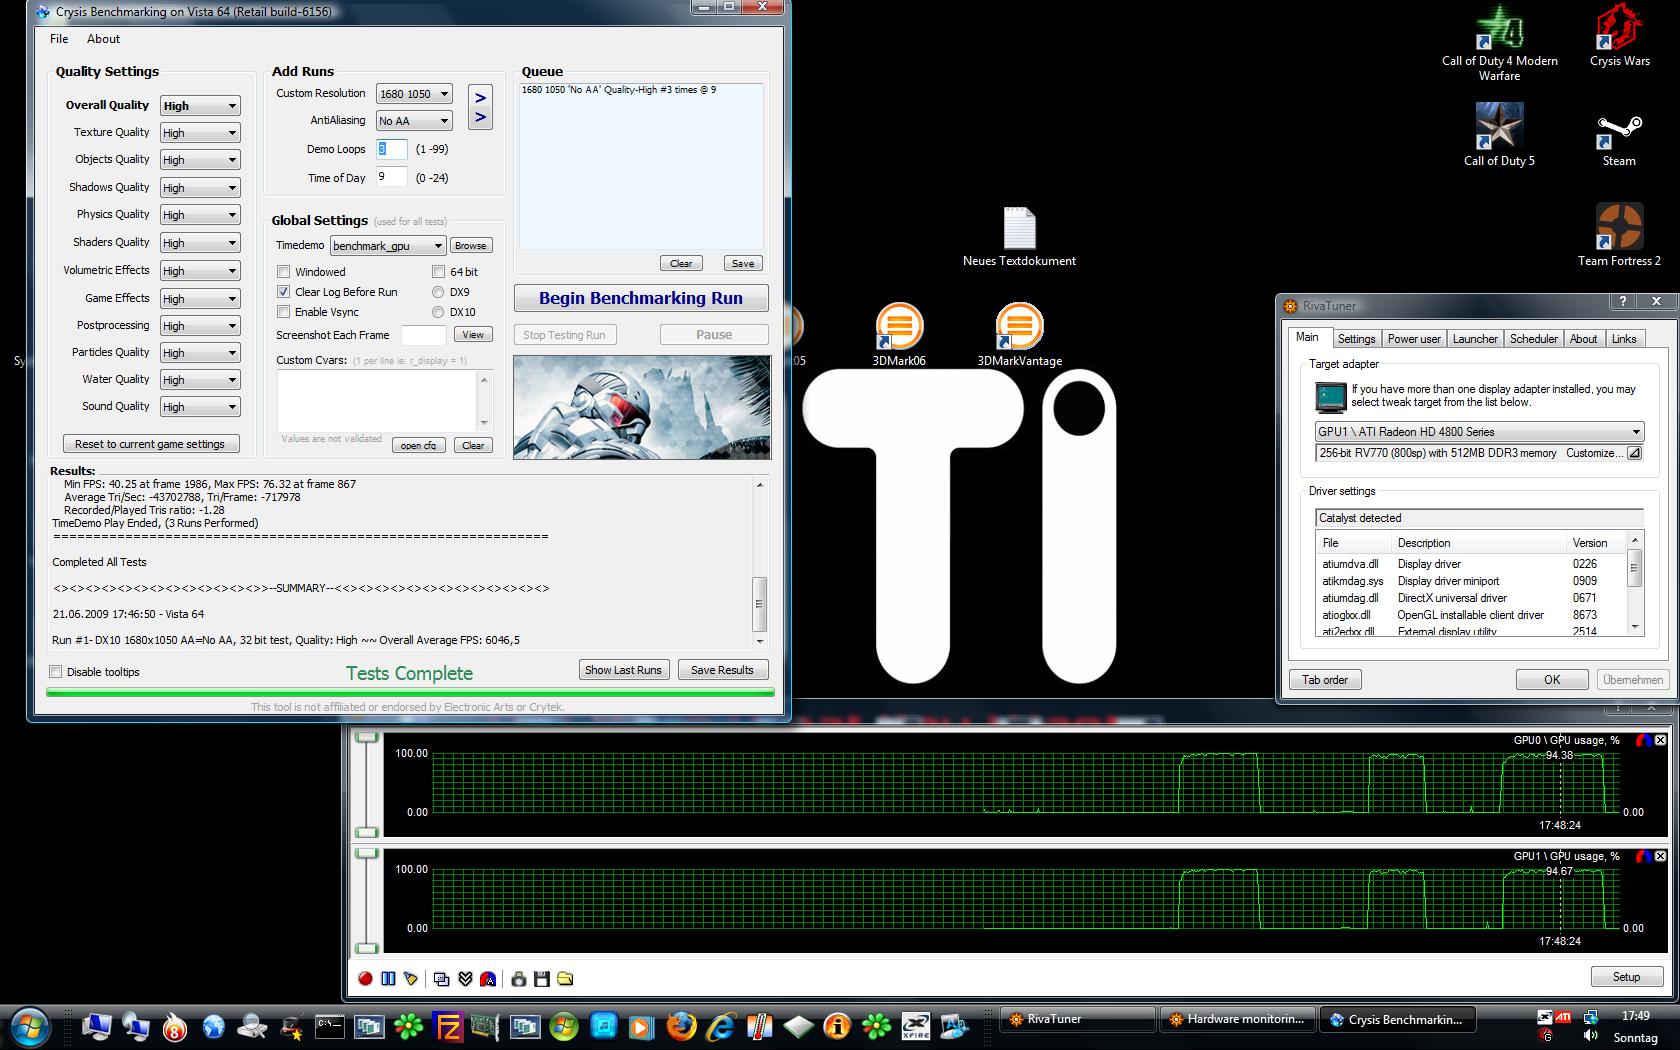The height and width of the screenshot is (1050, 1680).
Task: Click the ATI tray icon
Action: pos(1563,1016)
